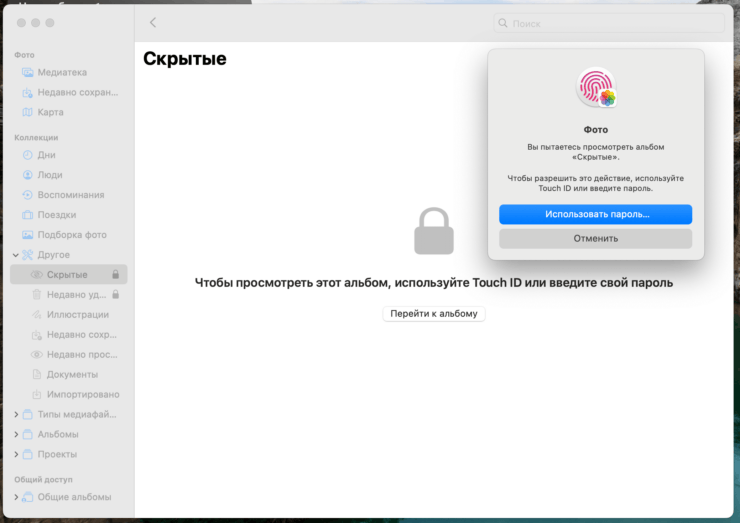This screenshot has height=523, width=740.
Task: Click the Дни clock icon
Action: pyautogui.click(x=28, y=155)
